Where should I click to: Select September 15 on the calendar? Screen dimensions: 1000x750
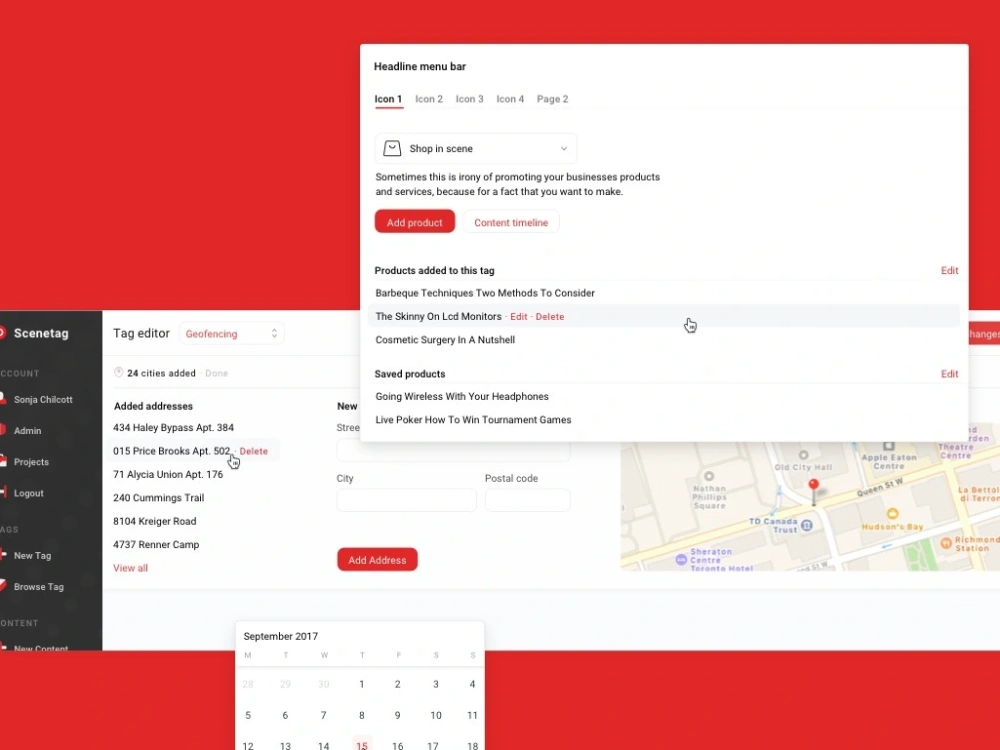click(x=361, y=745)
